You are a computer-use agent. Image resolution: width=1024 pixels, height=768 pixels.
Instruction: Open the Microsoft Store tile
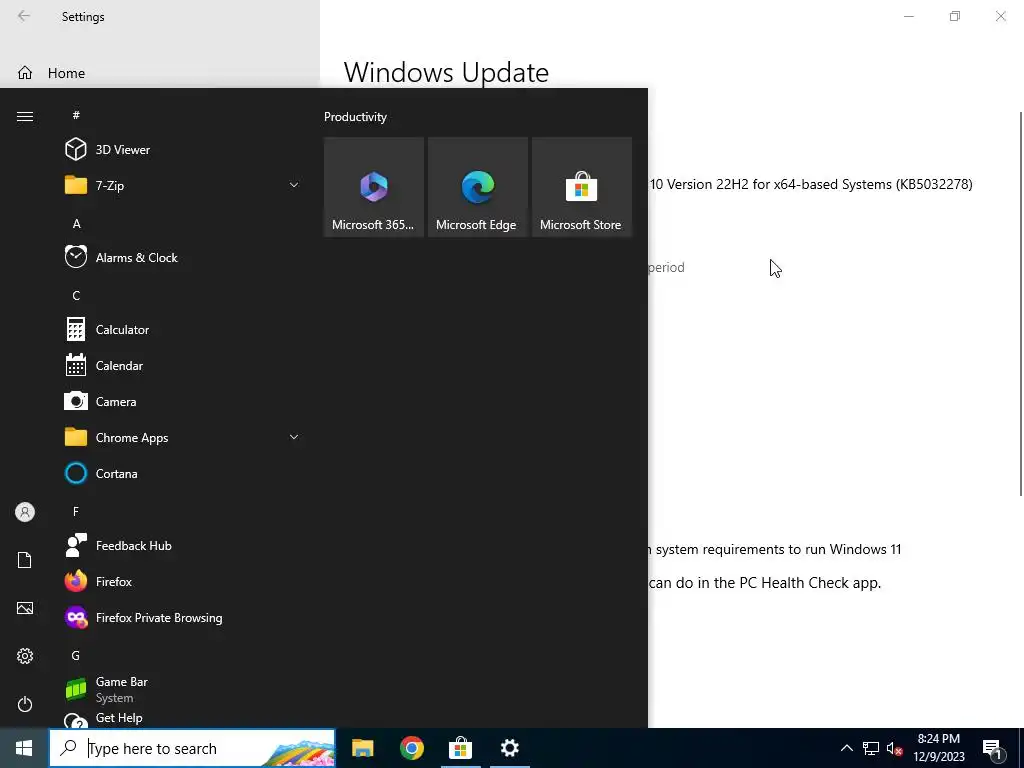pos(582,187)
